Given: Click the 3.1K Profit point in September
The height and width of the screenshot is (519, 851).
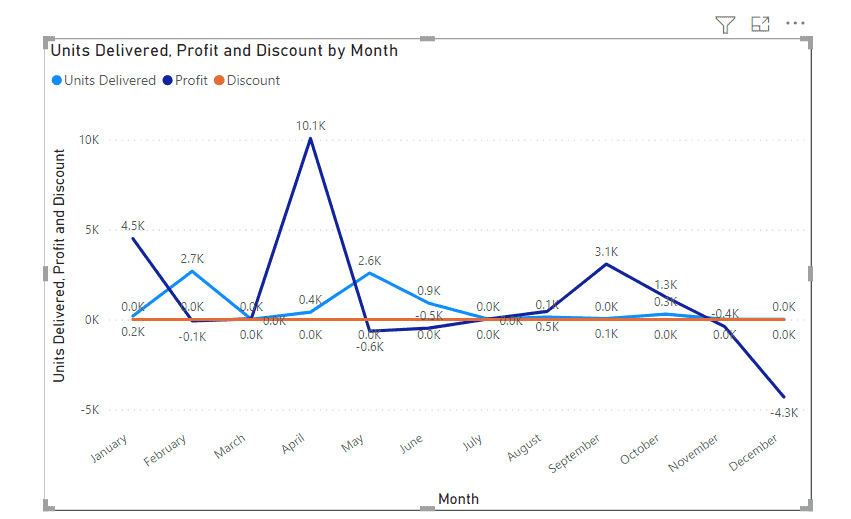Looking at the screenshot, I should coord(606,264).
